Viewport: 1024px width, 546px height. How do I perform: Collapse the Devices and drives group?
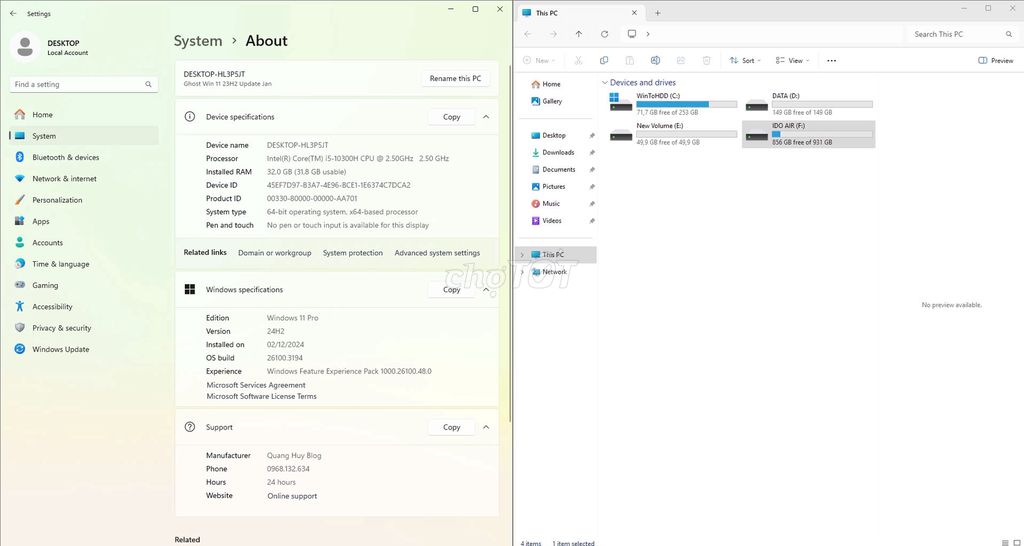(604, 82)
